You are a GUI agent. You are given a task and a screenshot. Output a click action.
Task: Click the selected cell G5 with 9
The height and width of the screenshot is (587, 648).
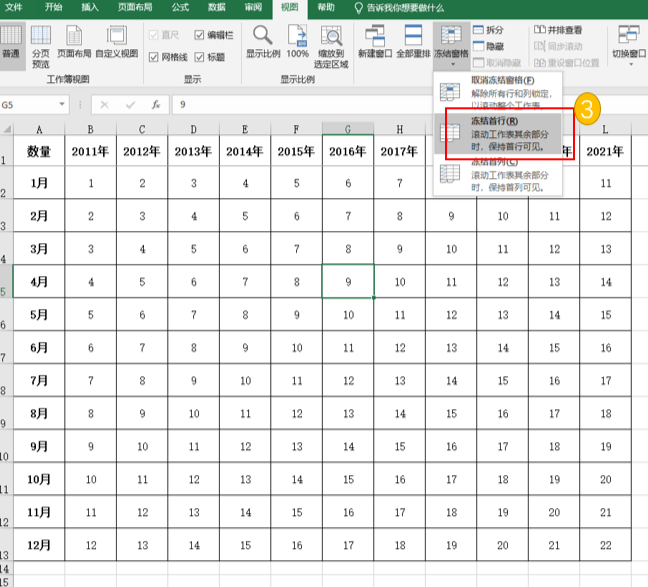click(x=348, y=282)
